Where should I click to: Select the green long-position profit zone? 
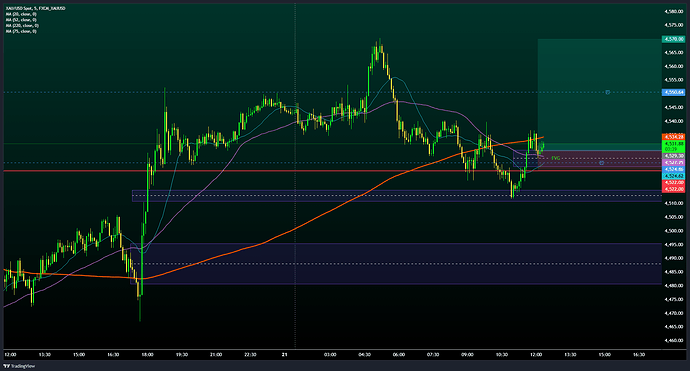point(599,95)
